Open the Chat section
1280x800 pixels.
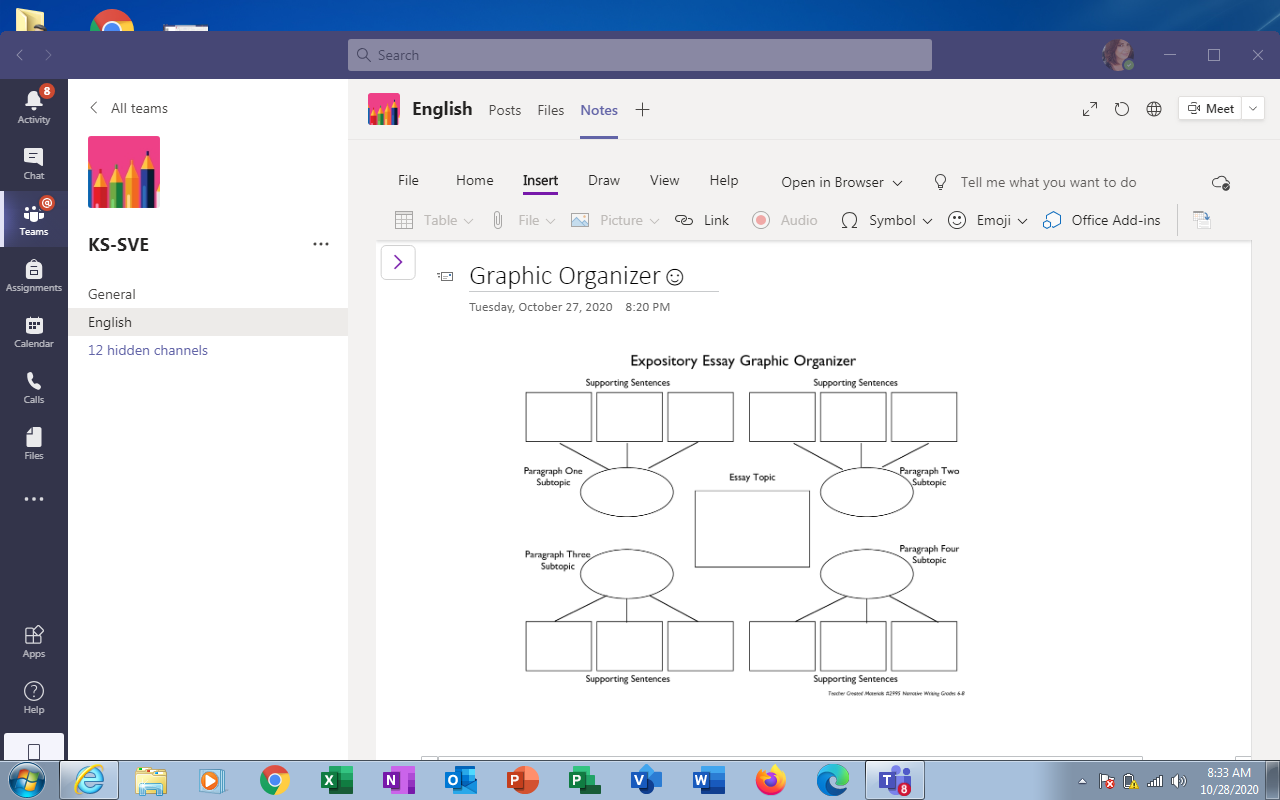34,163
